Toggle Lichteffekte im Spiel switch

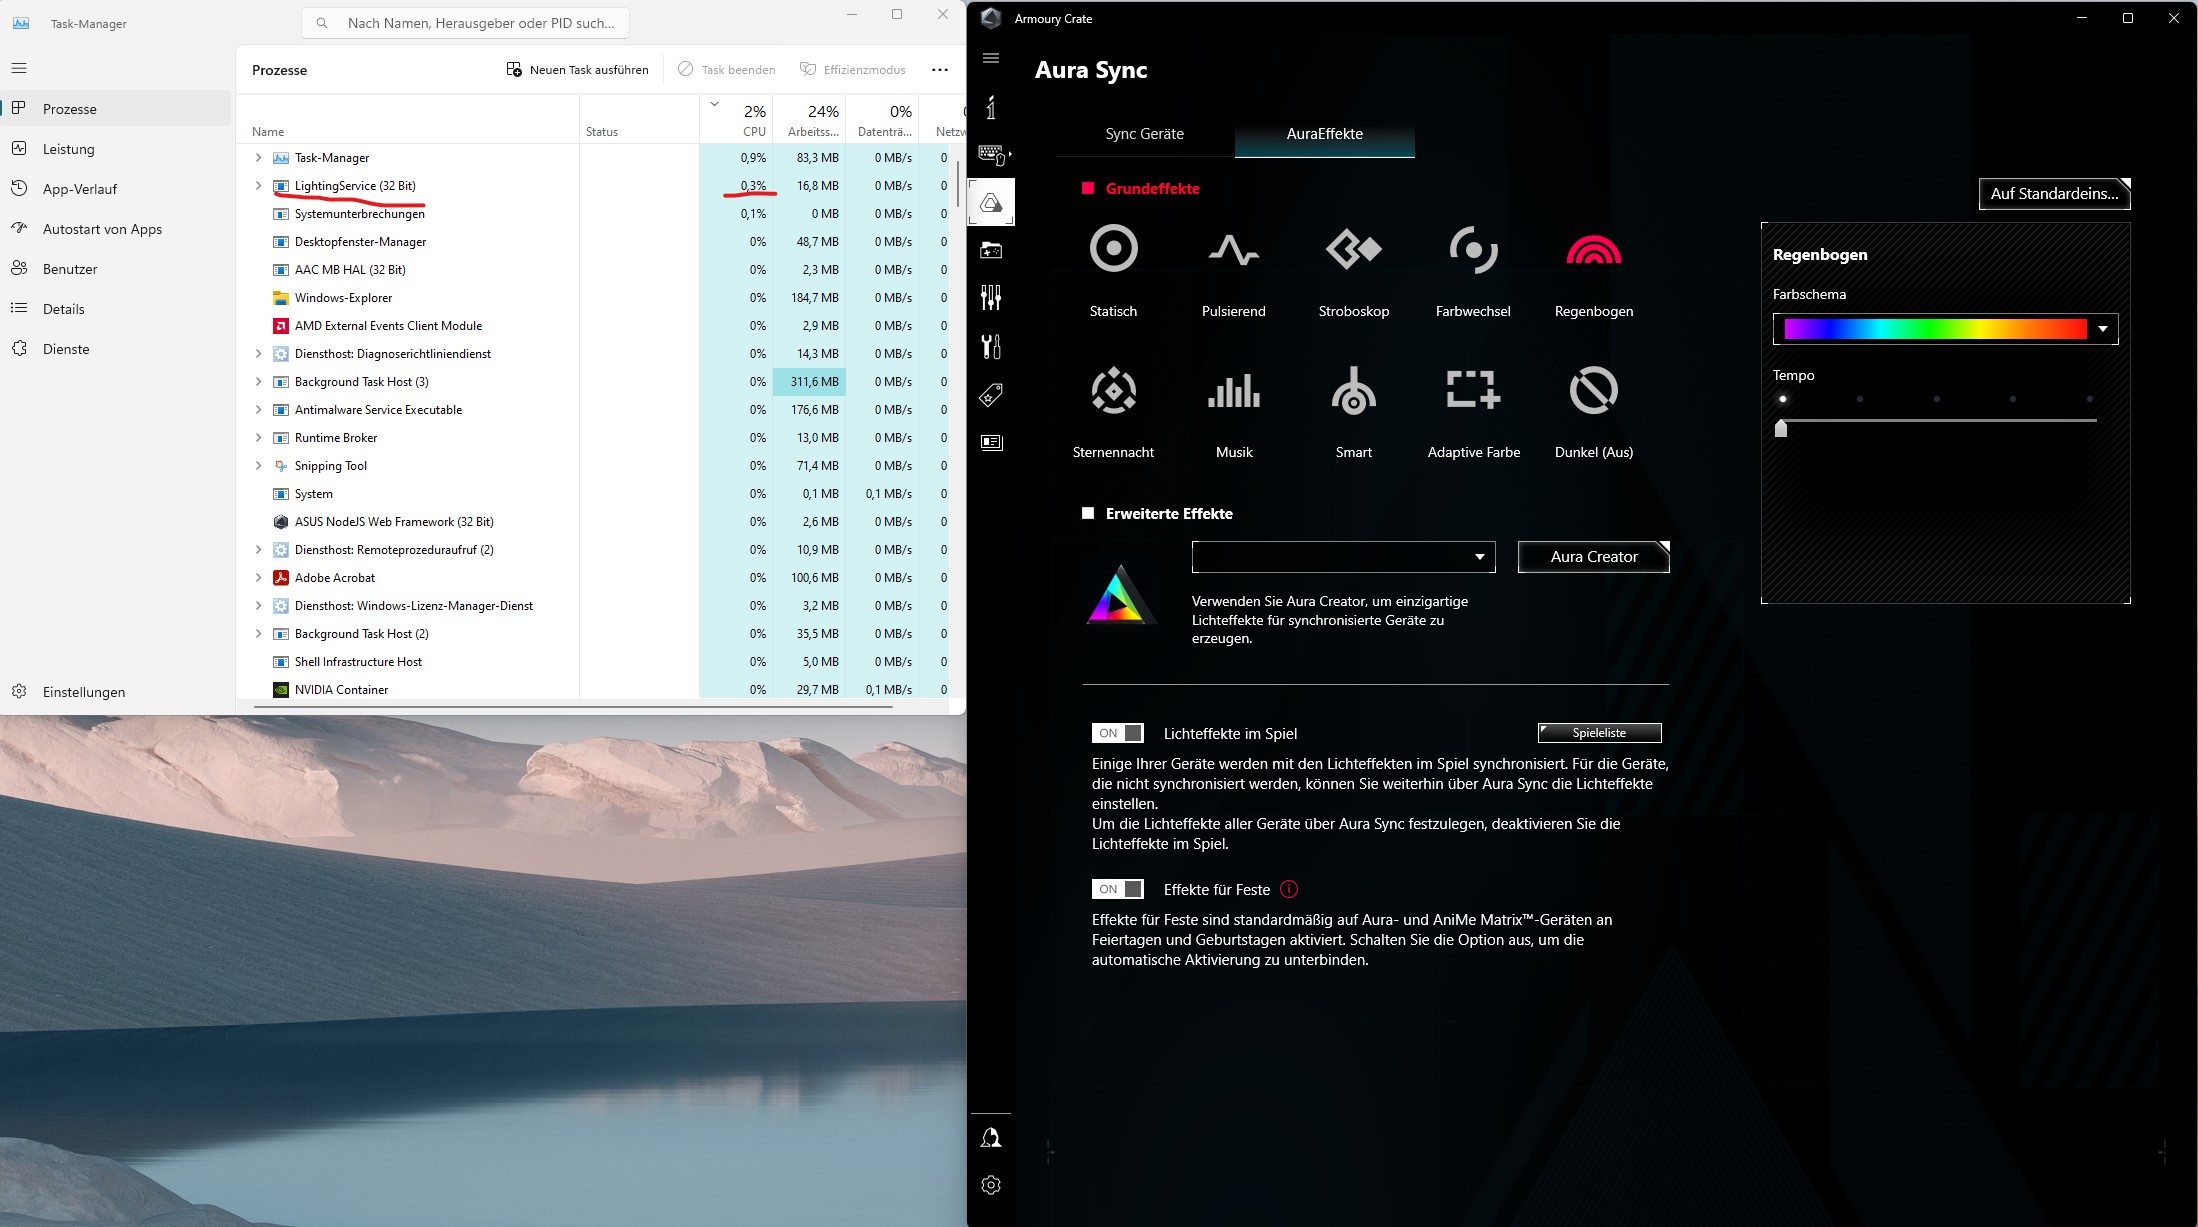pyautogui.click(x=1117, y=733)
